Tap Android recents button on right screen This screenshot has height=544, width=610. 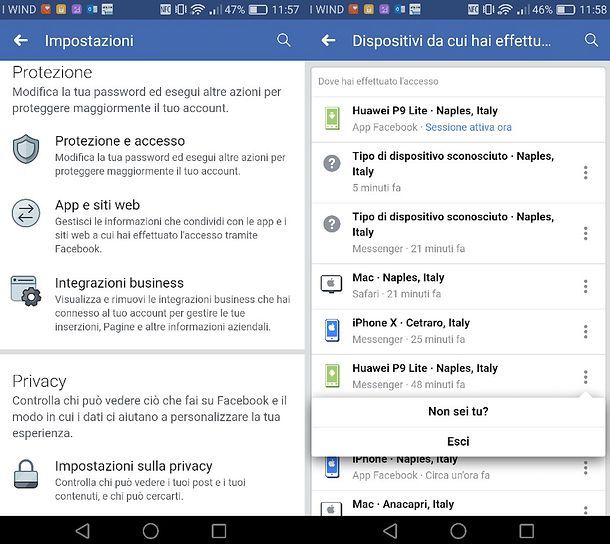coord(526,530)
